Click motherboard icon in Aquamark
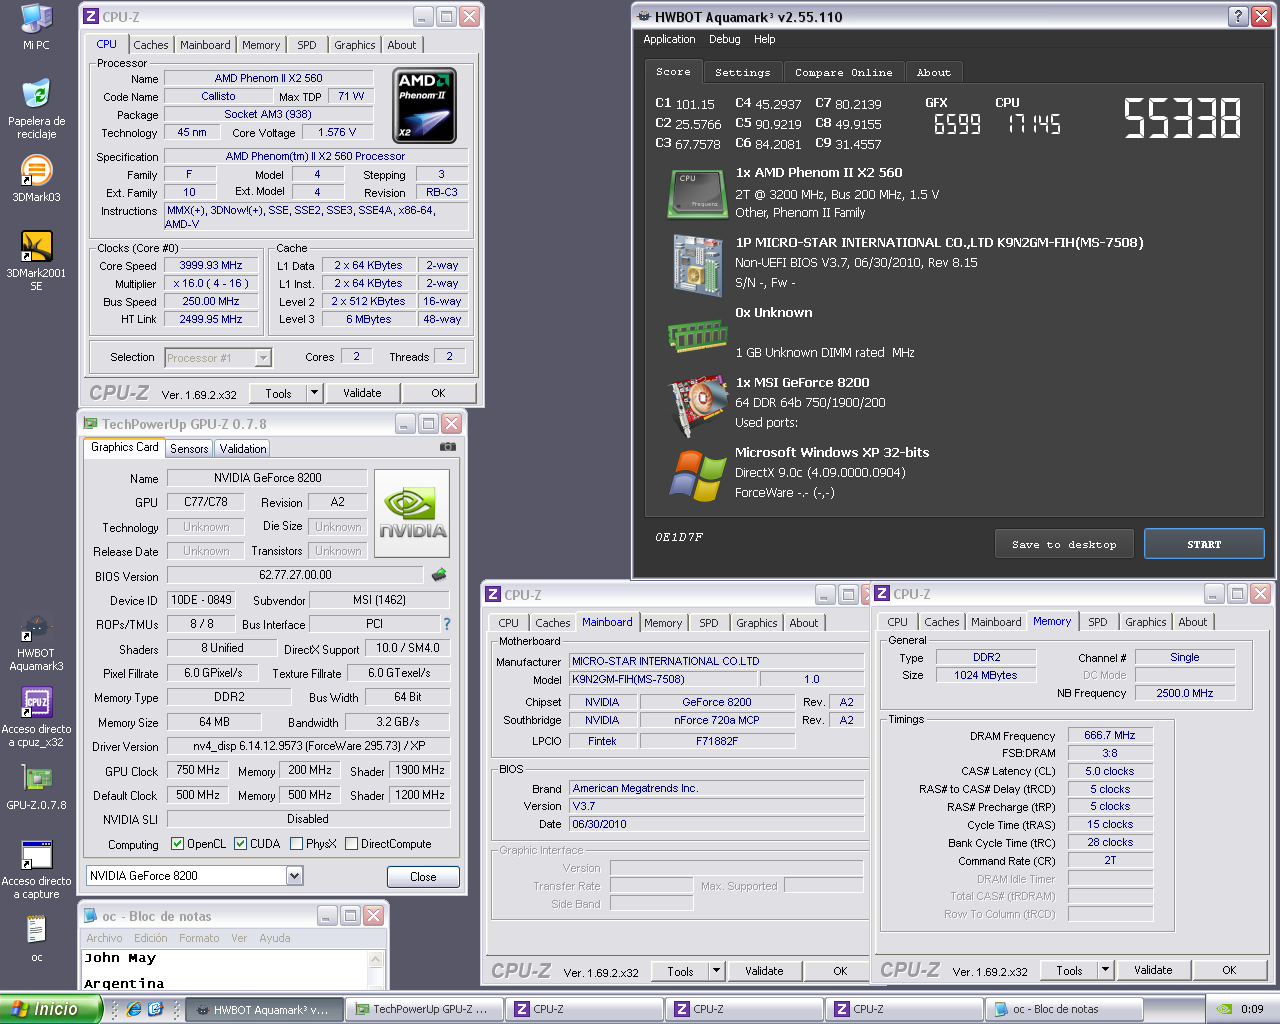This screenshot has width=1280, height=1024. [x=697, y=265]
